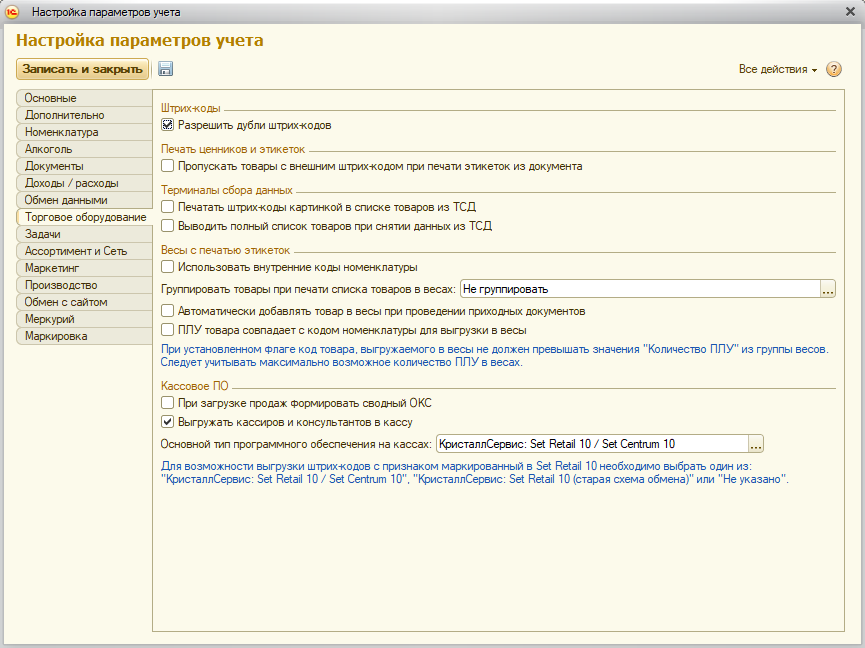865x648 pixels.
Task: Click the Весы с печатью этикеток heading
Action: coord(225,250)
